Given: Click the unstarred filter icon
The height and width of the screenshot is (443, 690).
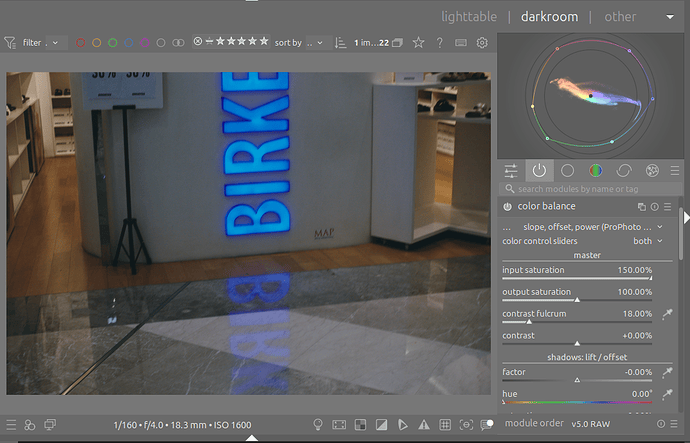Looking at the screenshot, I should point(209,41).
